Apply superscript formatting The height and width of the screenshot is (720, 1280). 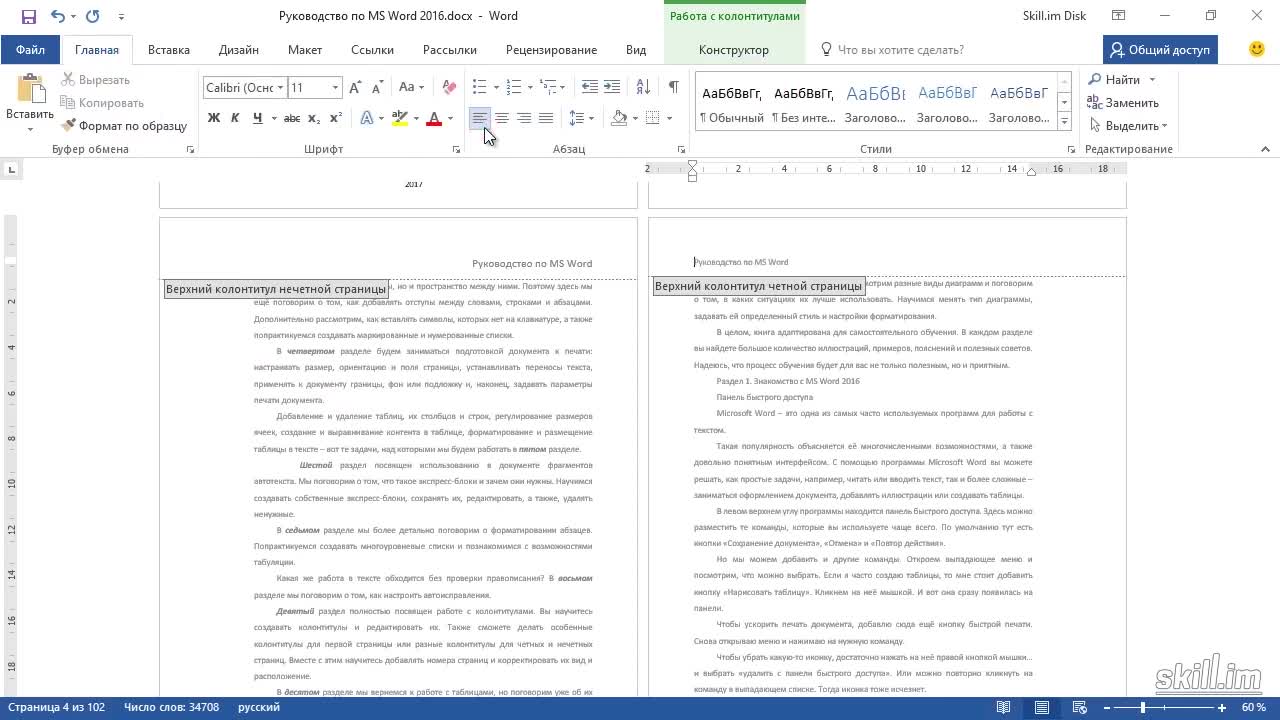(336, 118)
